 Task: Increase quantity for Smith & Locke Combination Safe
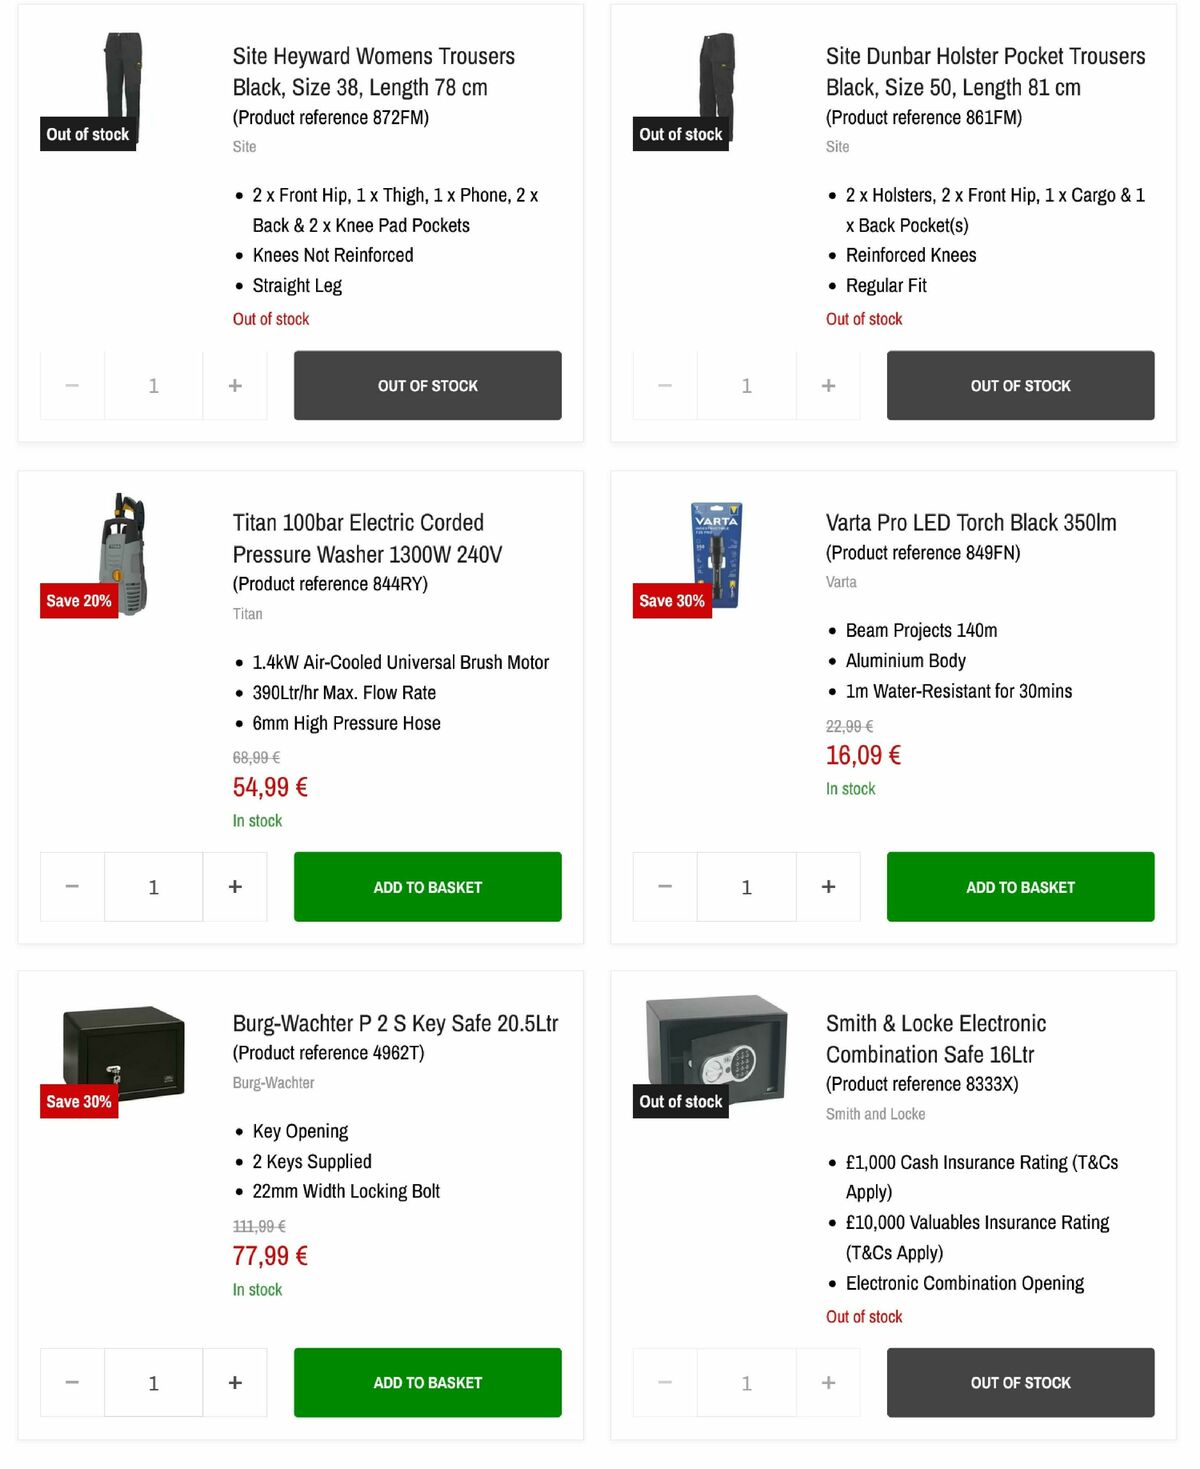(828, 1382)
